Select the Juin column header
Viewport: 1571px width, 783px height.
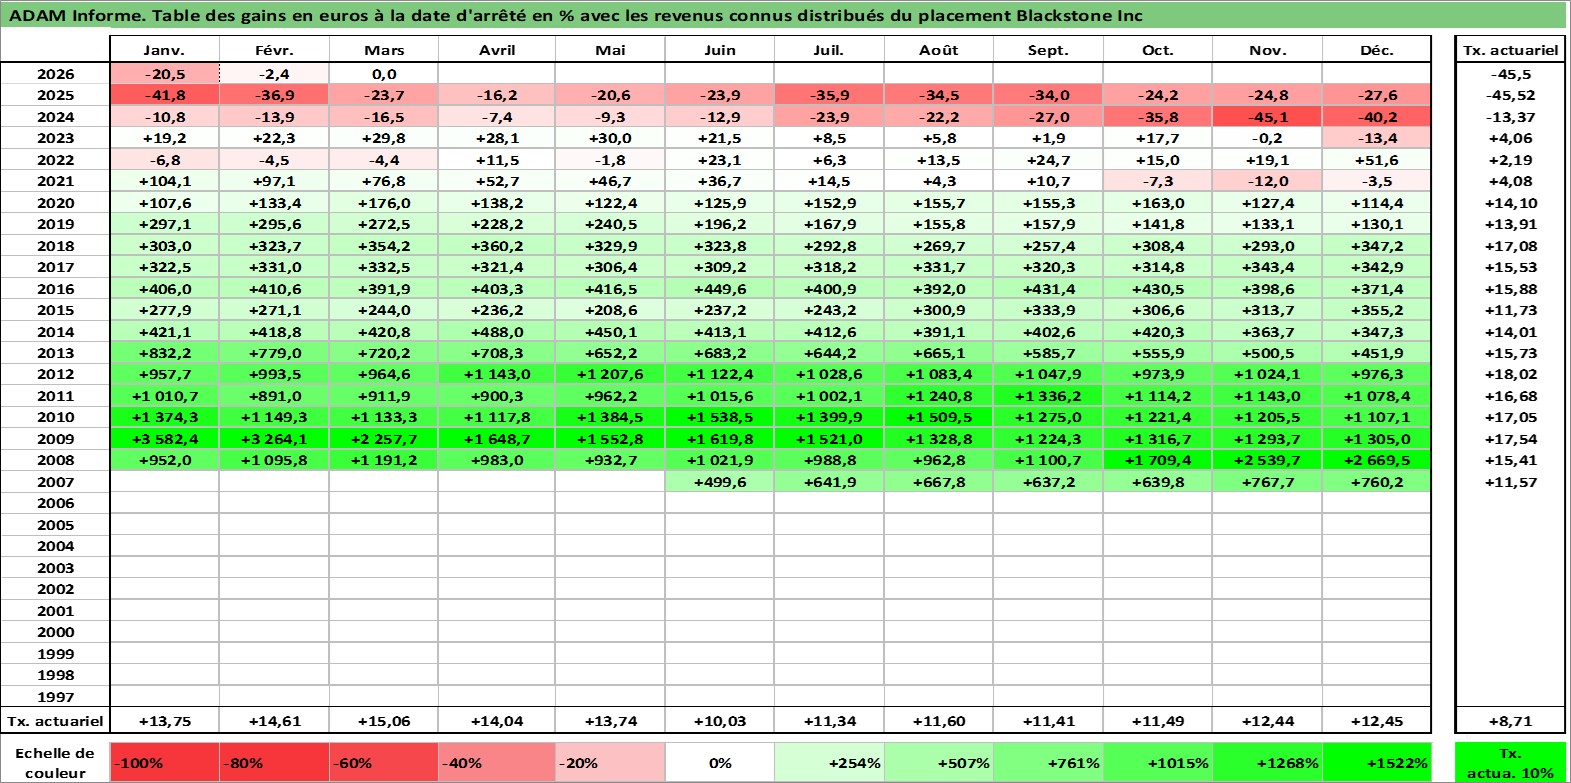(719, 50)
